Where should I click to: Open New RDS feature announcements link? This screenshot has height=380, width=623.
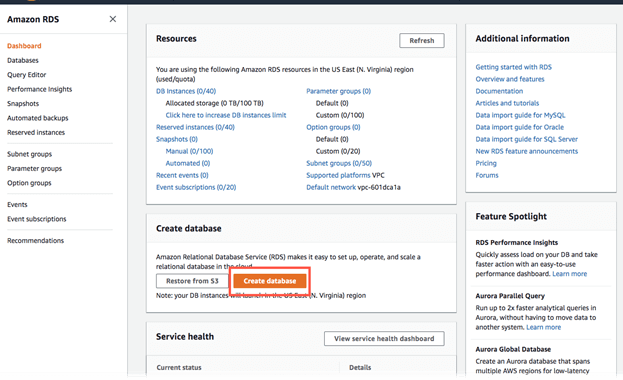526,151
